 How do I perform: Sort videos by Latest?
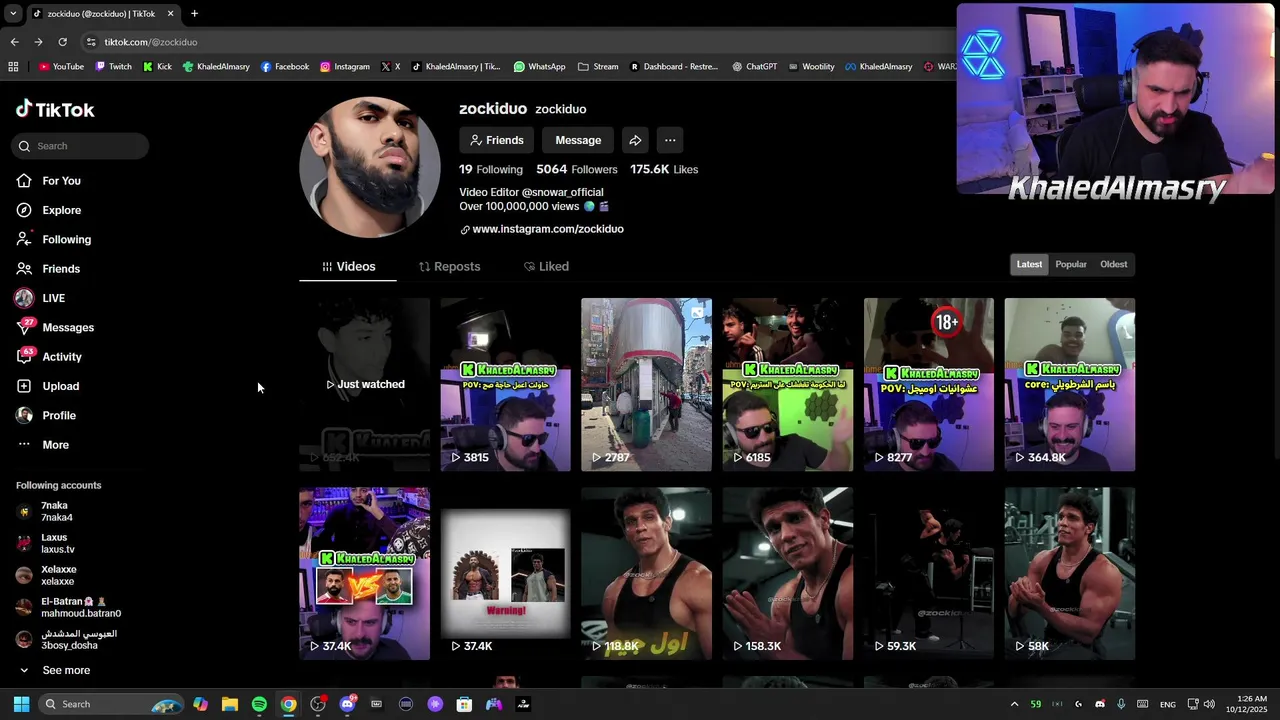pyautogui.click(x=1029, y=264)
